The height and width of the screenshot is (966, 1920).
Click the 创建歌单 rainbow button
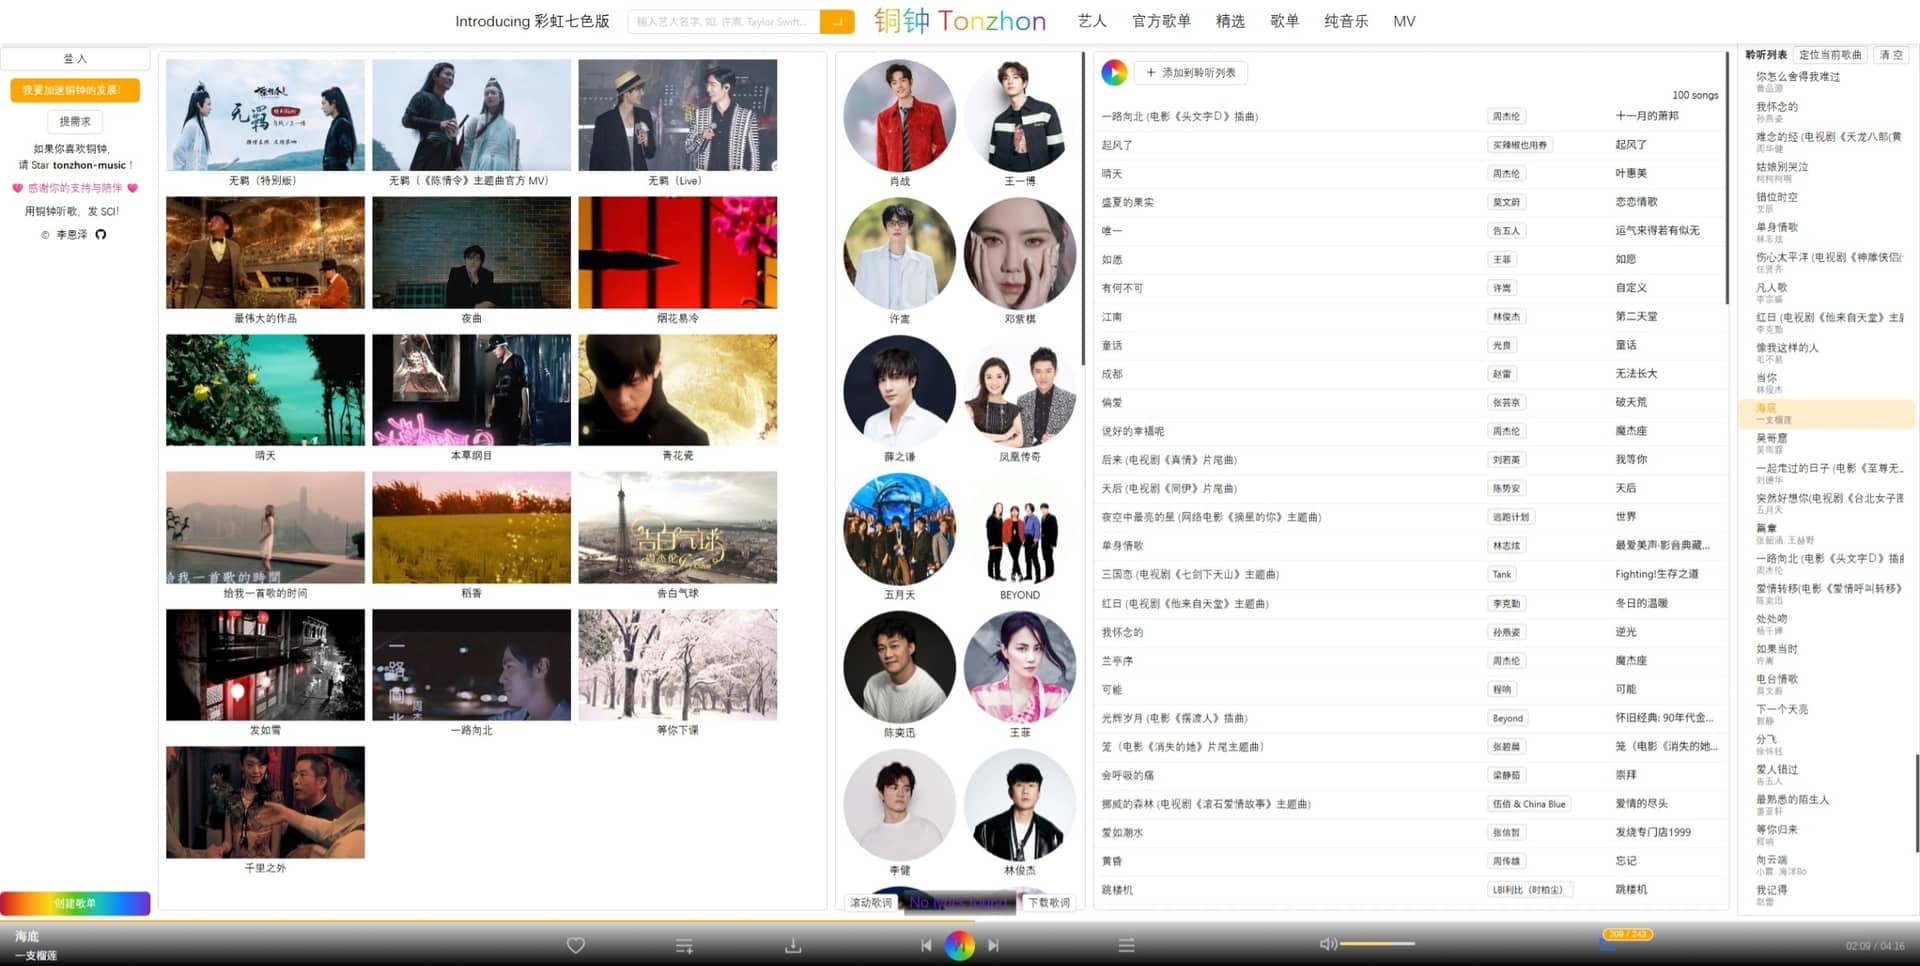[x=75, y=903]
